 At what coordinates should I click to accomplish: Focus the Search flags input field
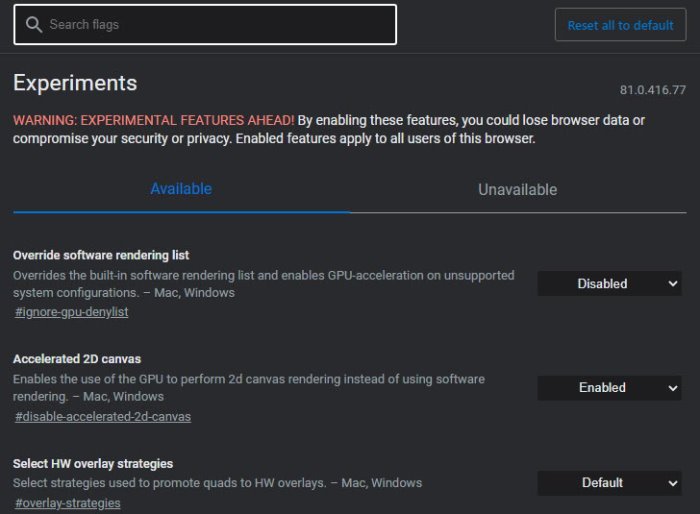205,25
